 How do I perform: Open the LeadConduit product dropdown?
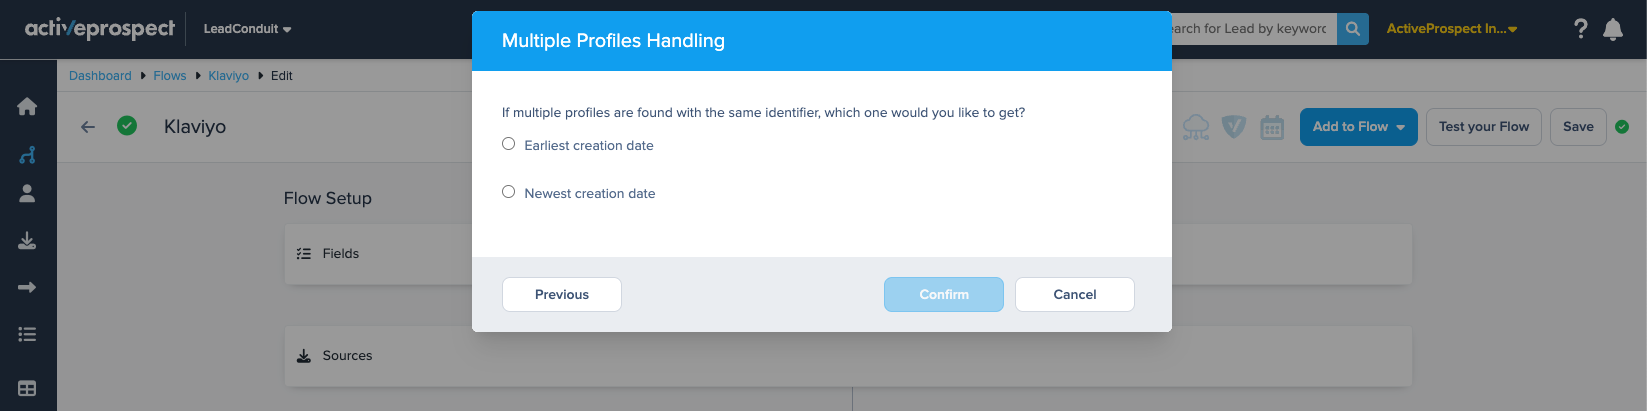tap(247, 29)
